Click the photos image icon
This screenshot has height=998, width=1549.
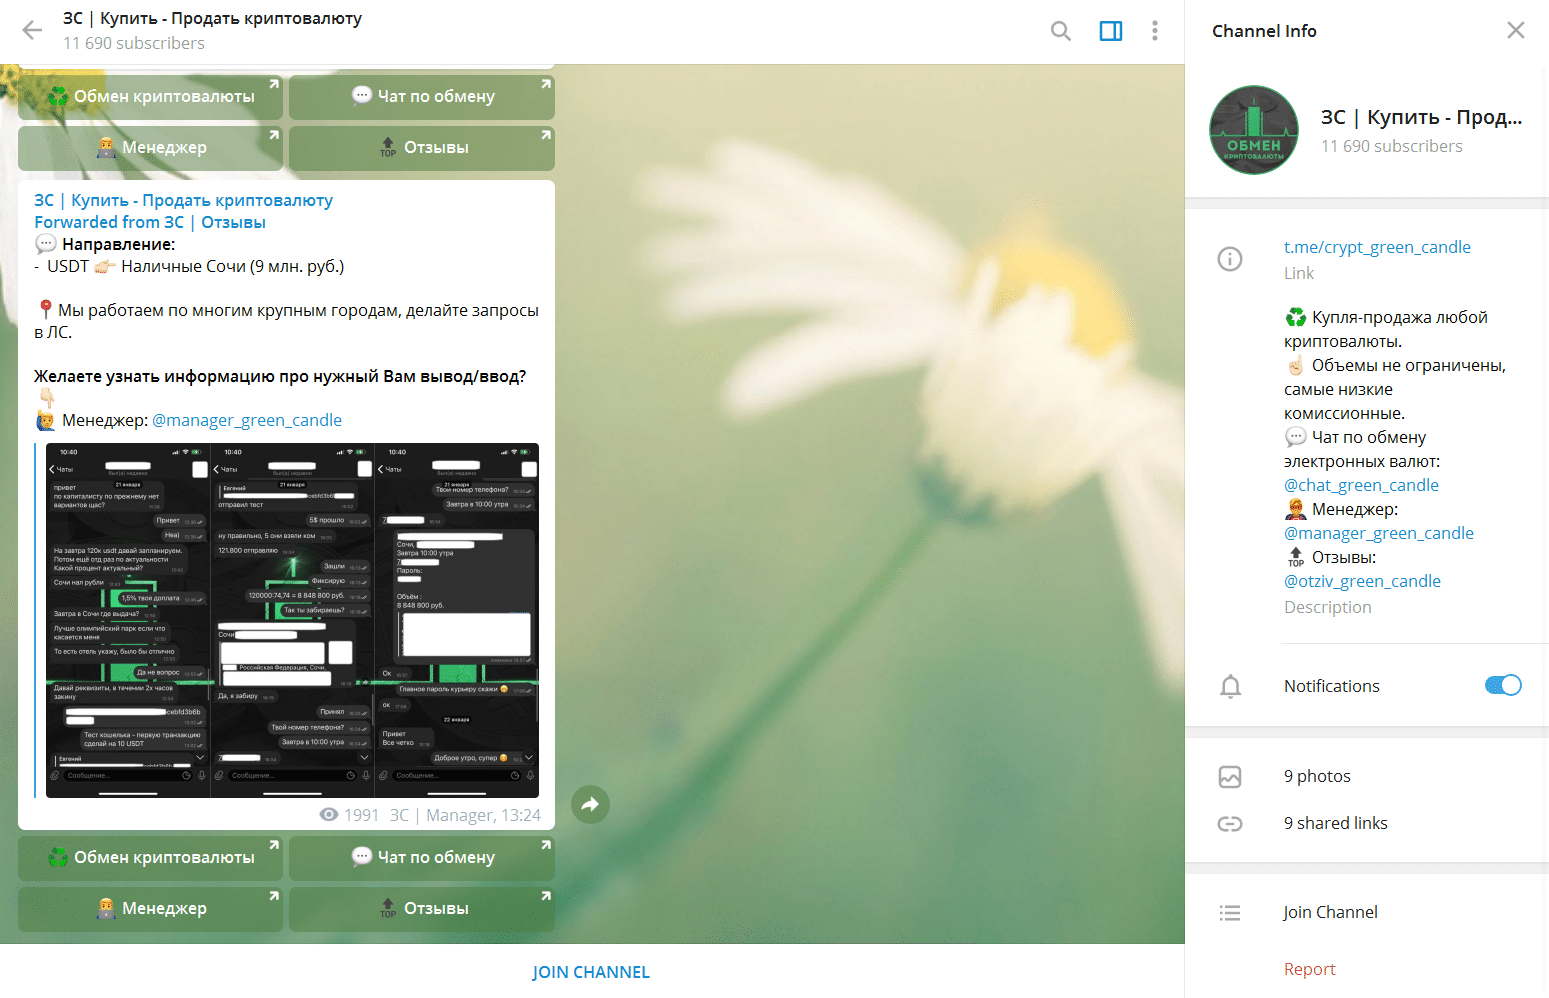[x=1230, y=777]
